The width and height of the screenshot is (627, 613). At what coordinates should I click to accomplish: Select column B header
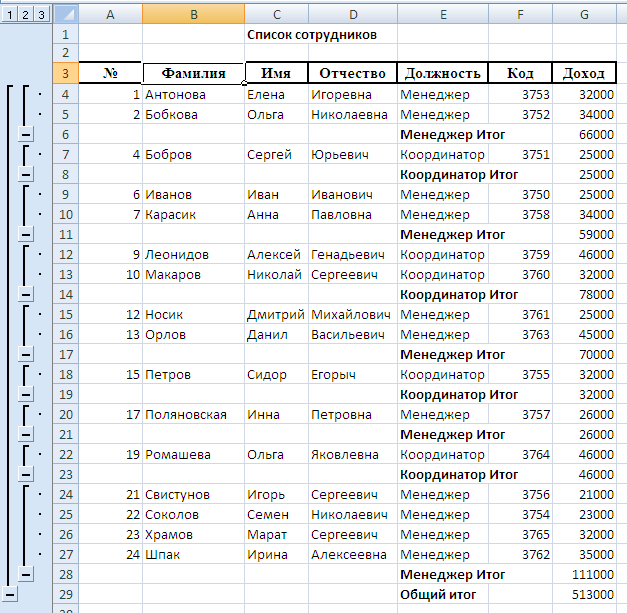[194, 15]
